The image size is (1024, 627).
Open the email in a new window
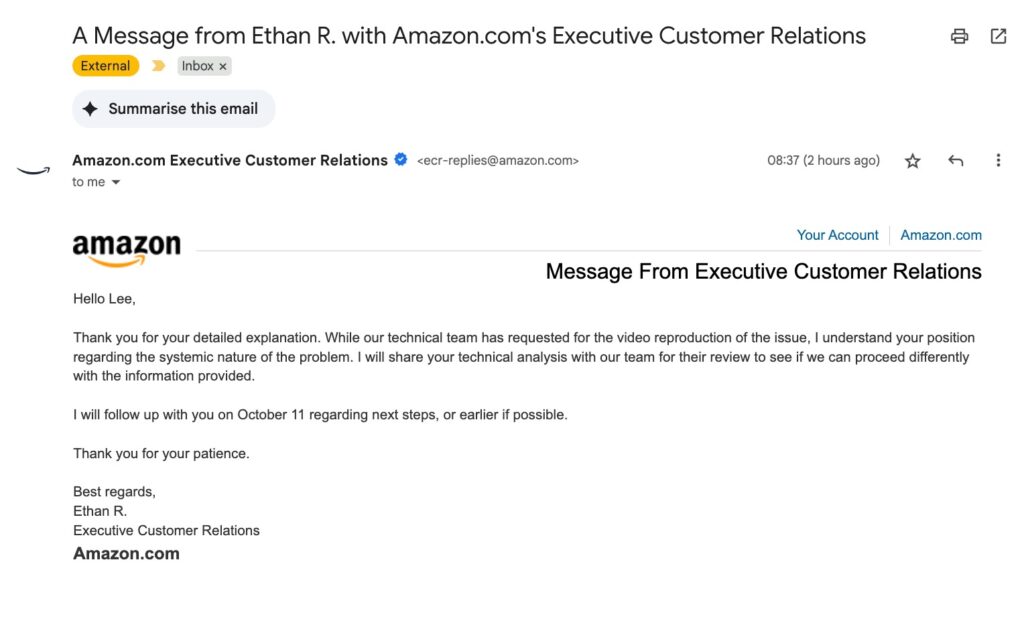click(997, 36)
